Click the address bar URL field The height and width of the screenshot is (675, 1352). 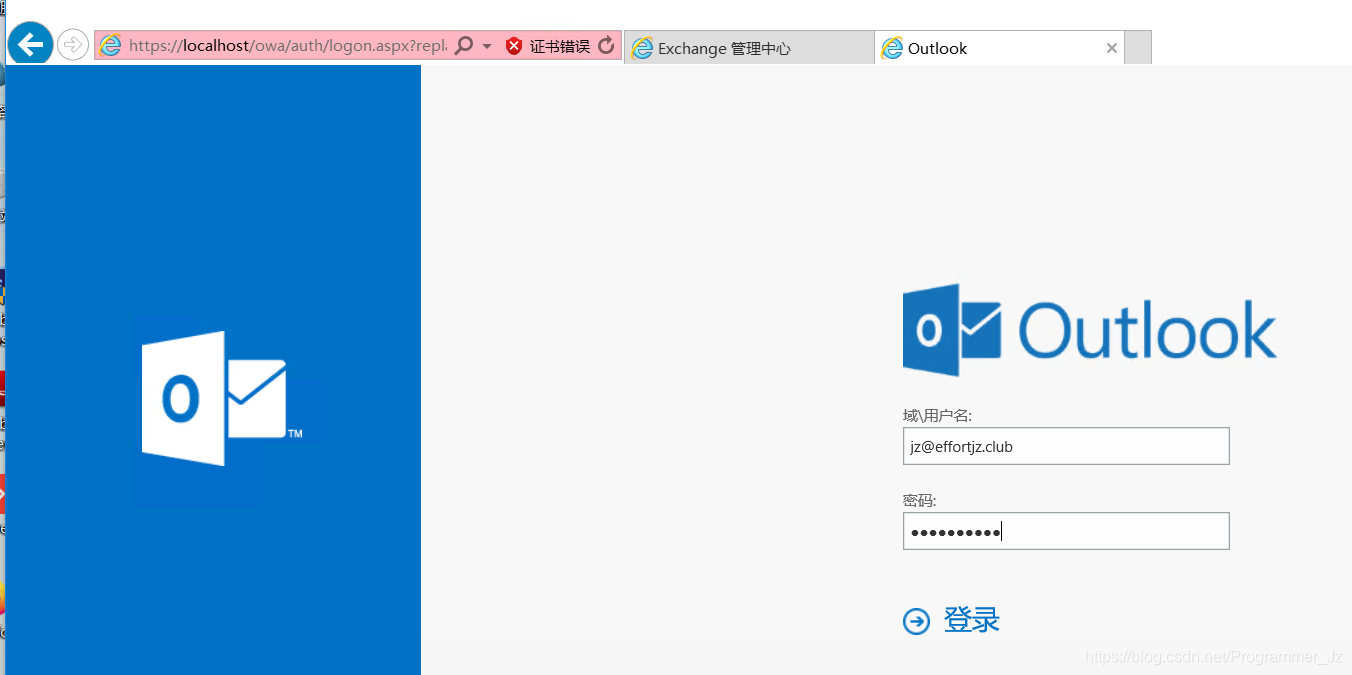(287, 46)
